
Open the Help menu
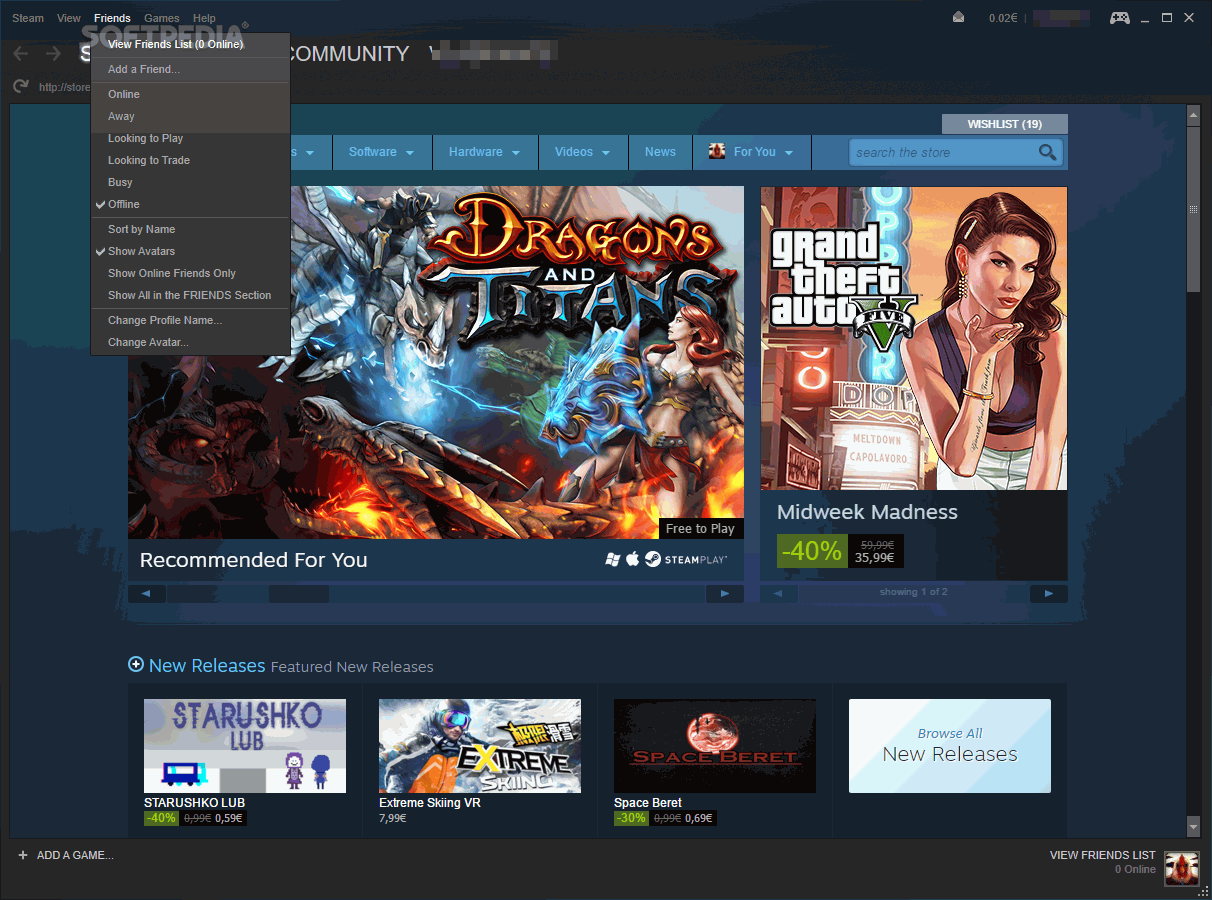204,18
